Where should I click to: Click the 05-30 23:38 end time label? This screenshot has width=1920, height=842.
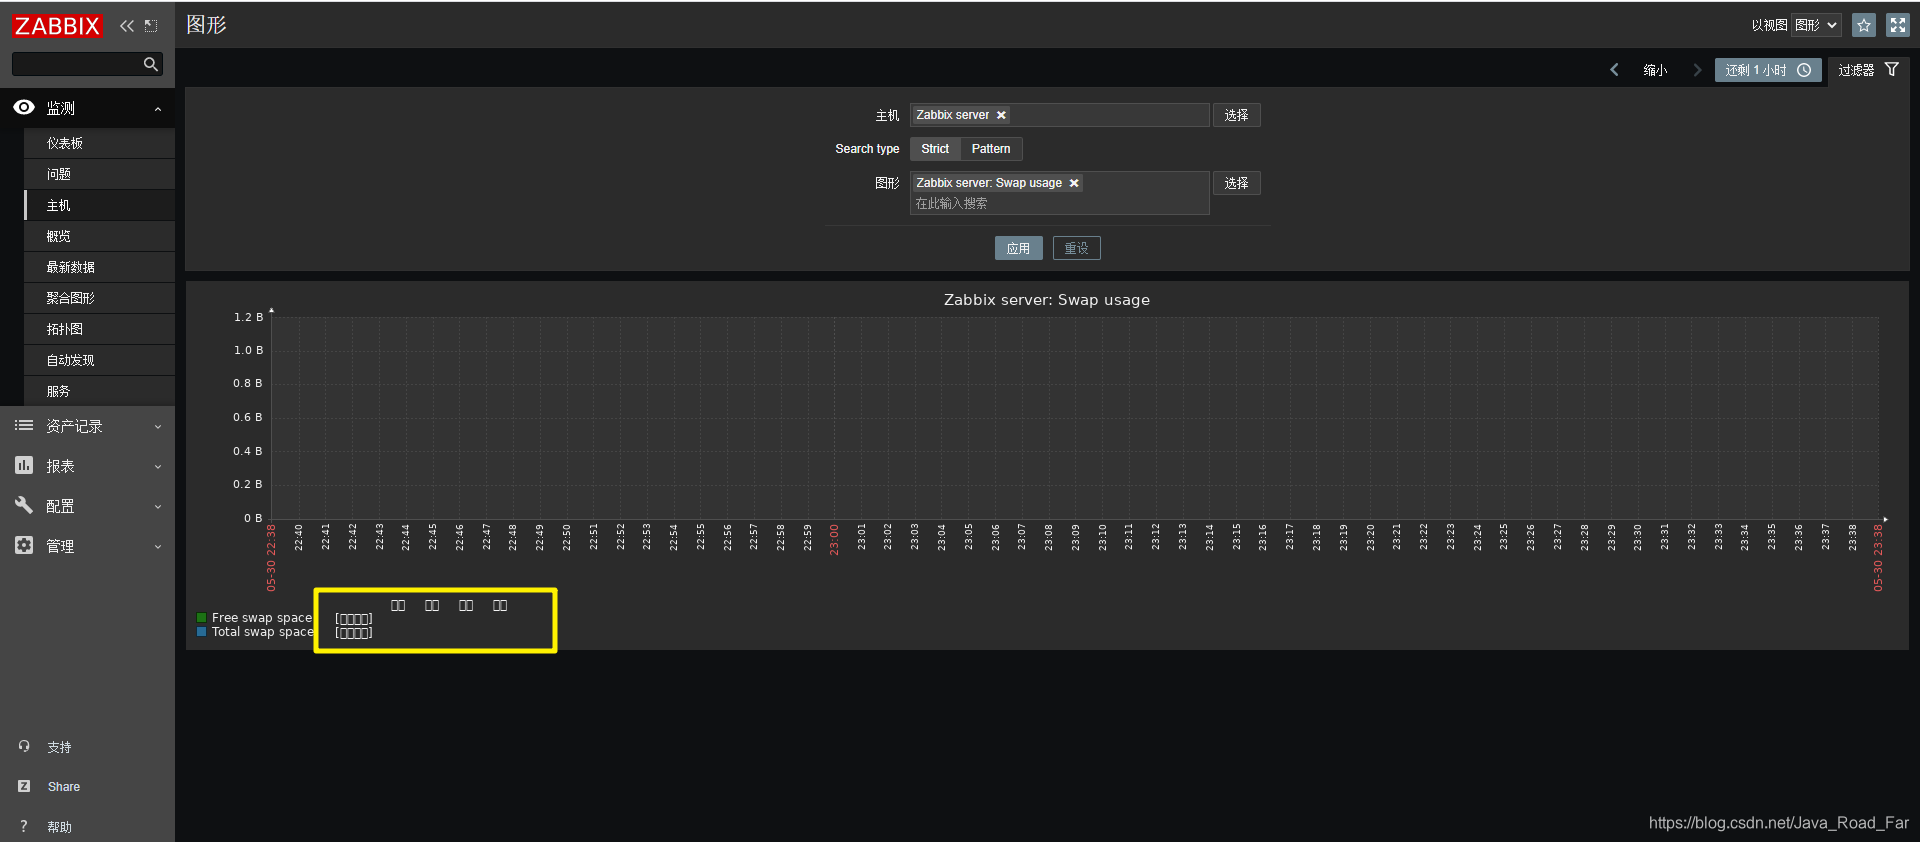click(x=1878, y=558)
